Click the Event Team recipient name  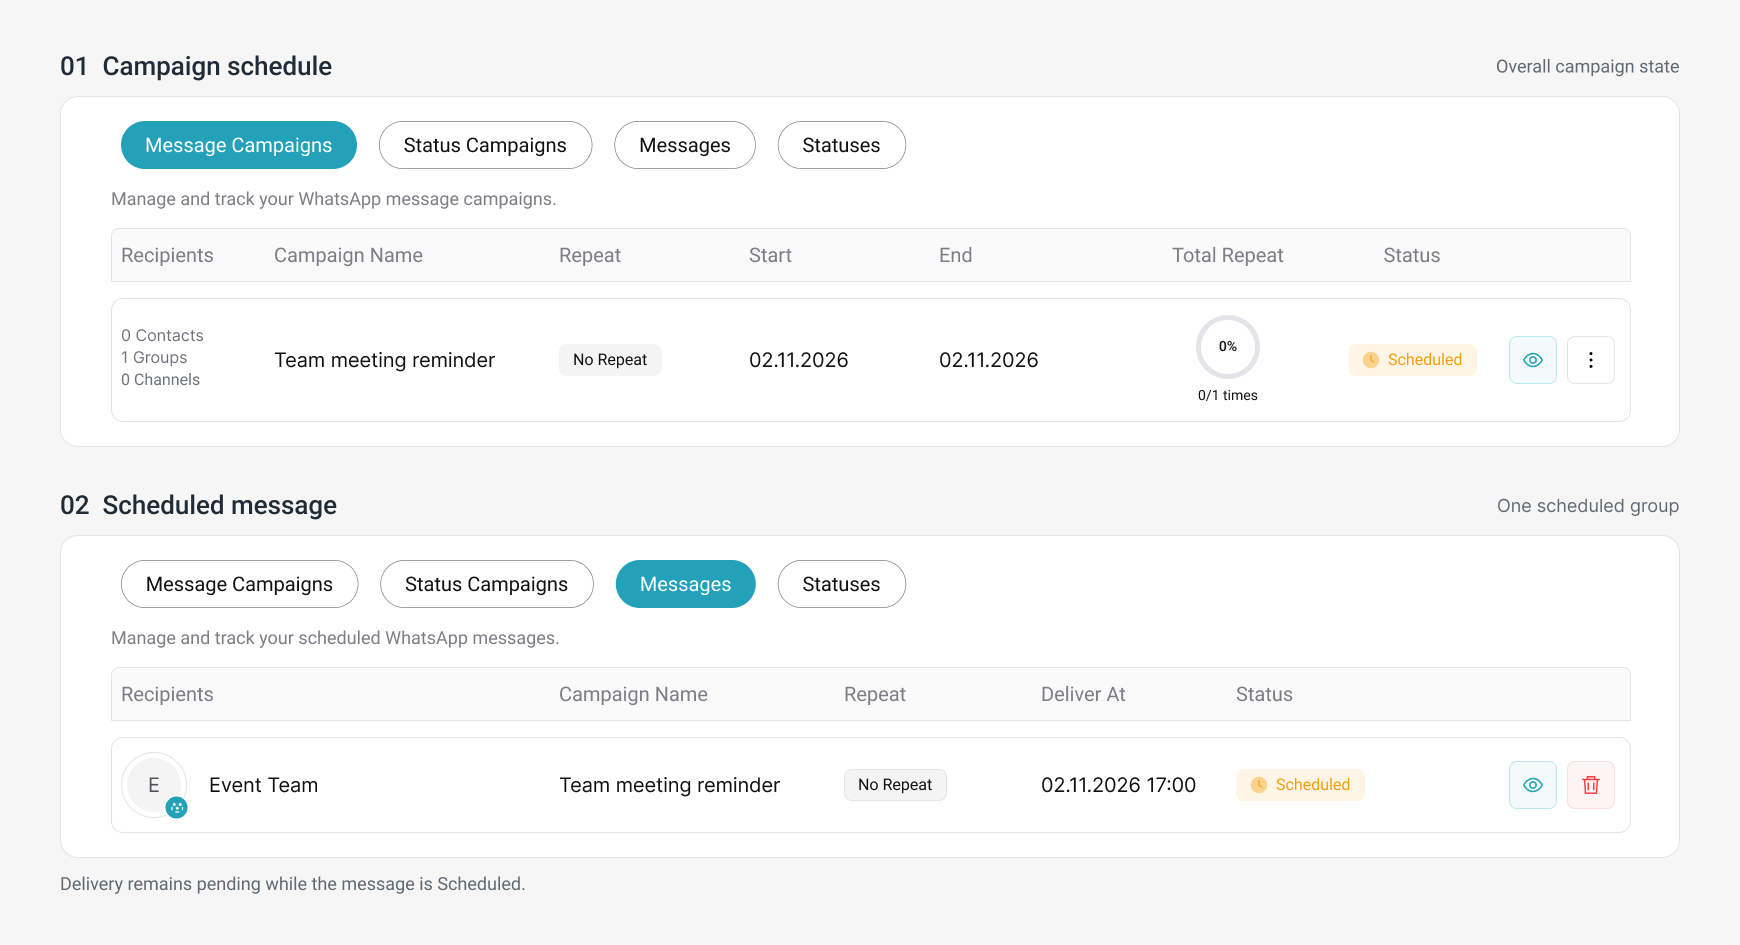[x=264, y=785]
